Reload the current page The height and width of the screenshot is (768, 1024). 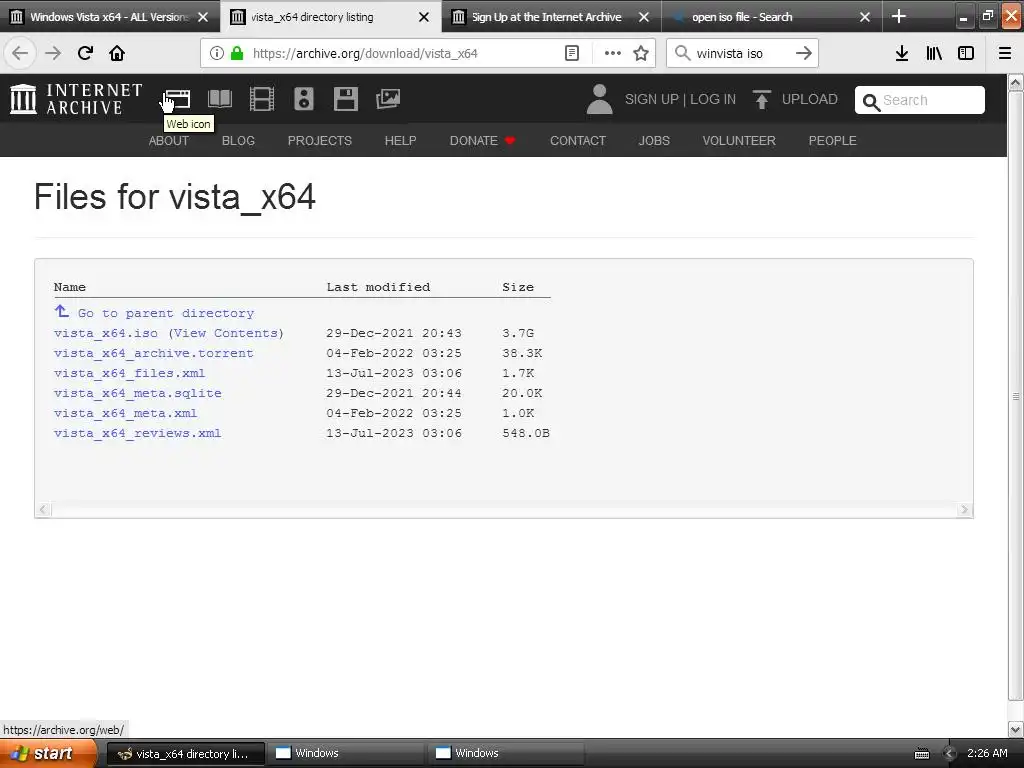point(85,53)
